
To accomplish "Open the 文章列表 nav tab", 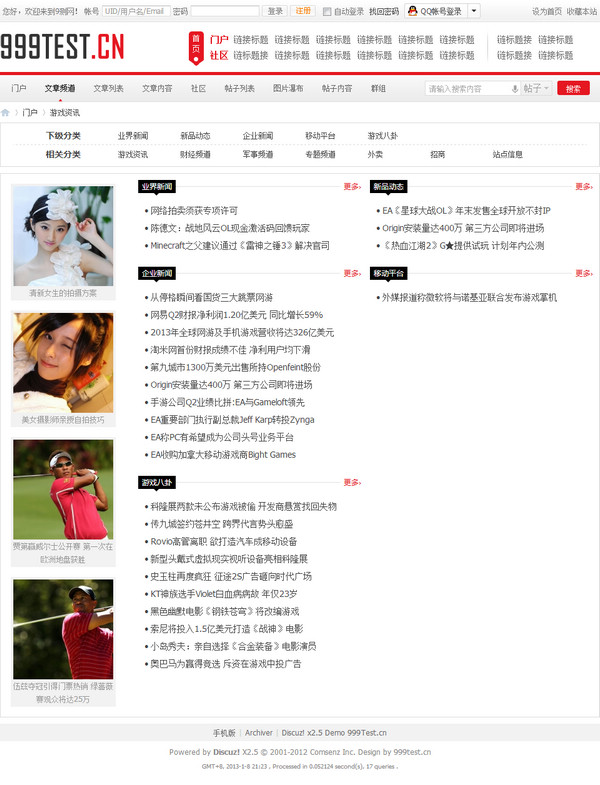I will coord(108,88).
